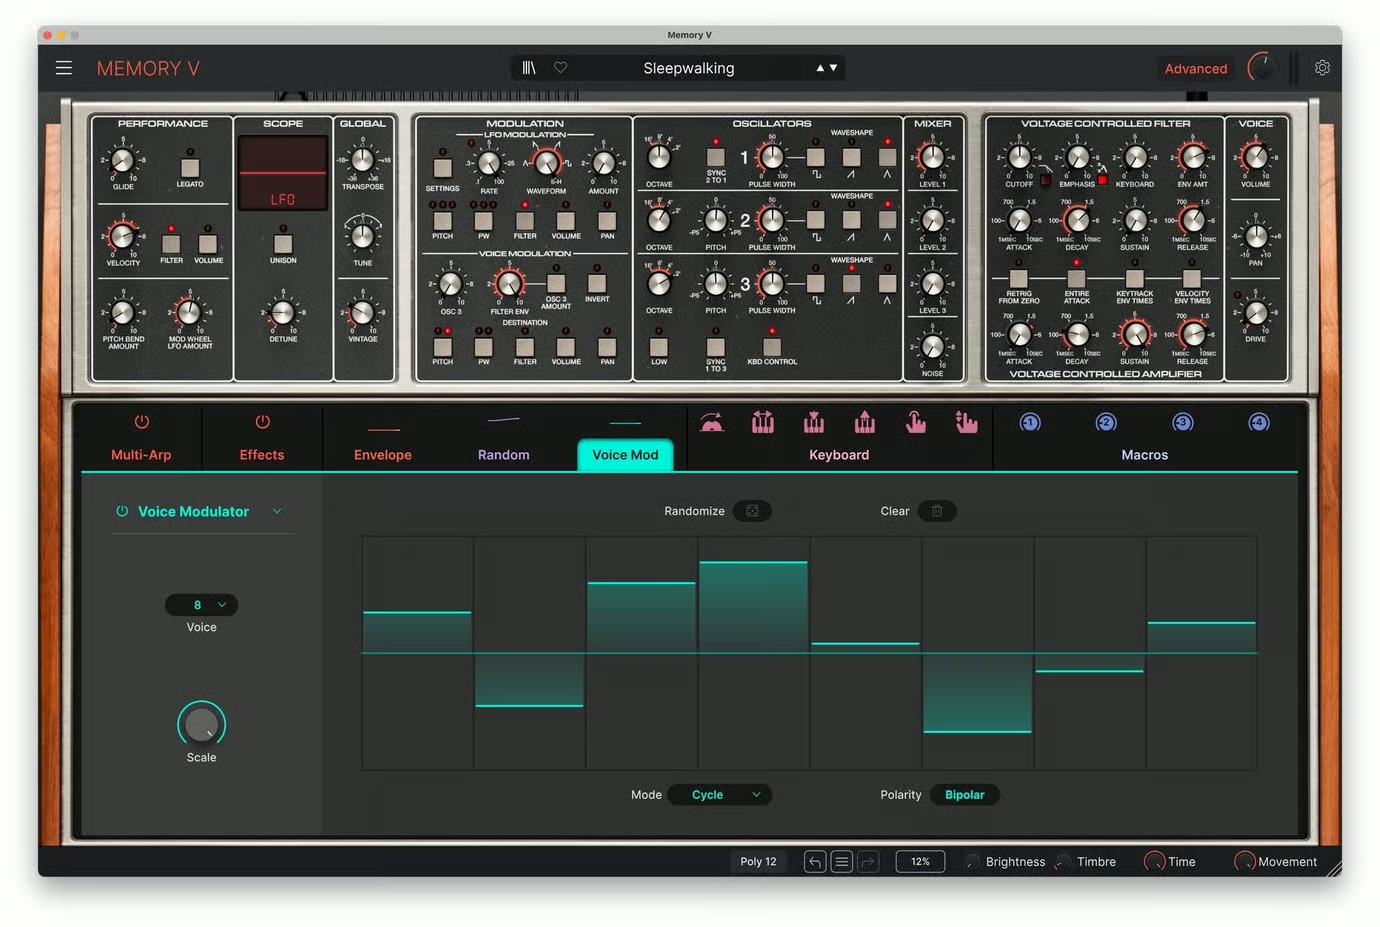Toggle the Entire Attack switch
1380x927 pixels.
1076,278
